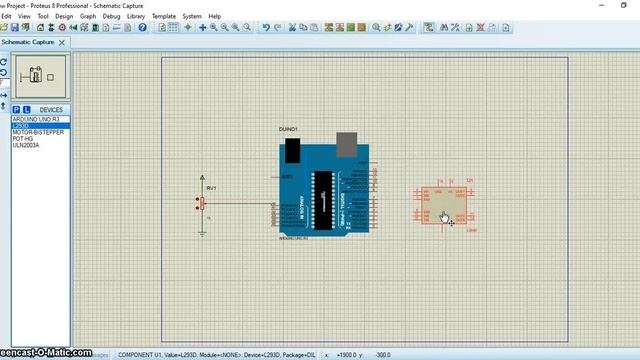
Task: Click the Paste from clipboard icon
Action: point(314,27)
